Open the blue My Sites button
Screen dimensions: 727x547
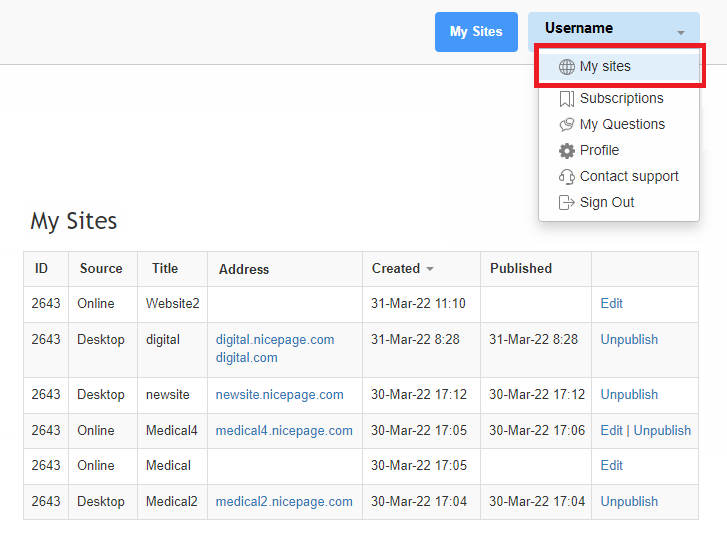click(x=476, y=32)
